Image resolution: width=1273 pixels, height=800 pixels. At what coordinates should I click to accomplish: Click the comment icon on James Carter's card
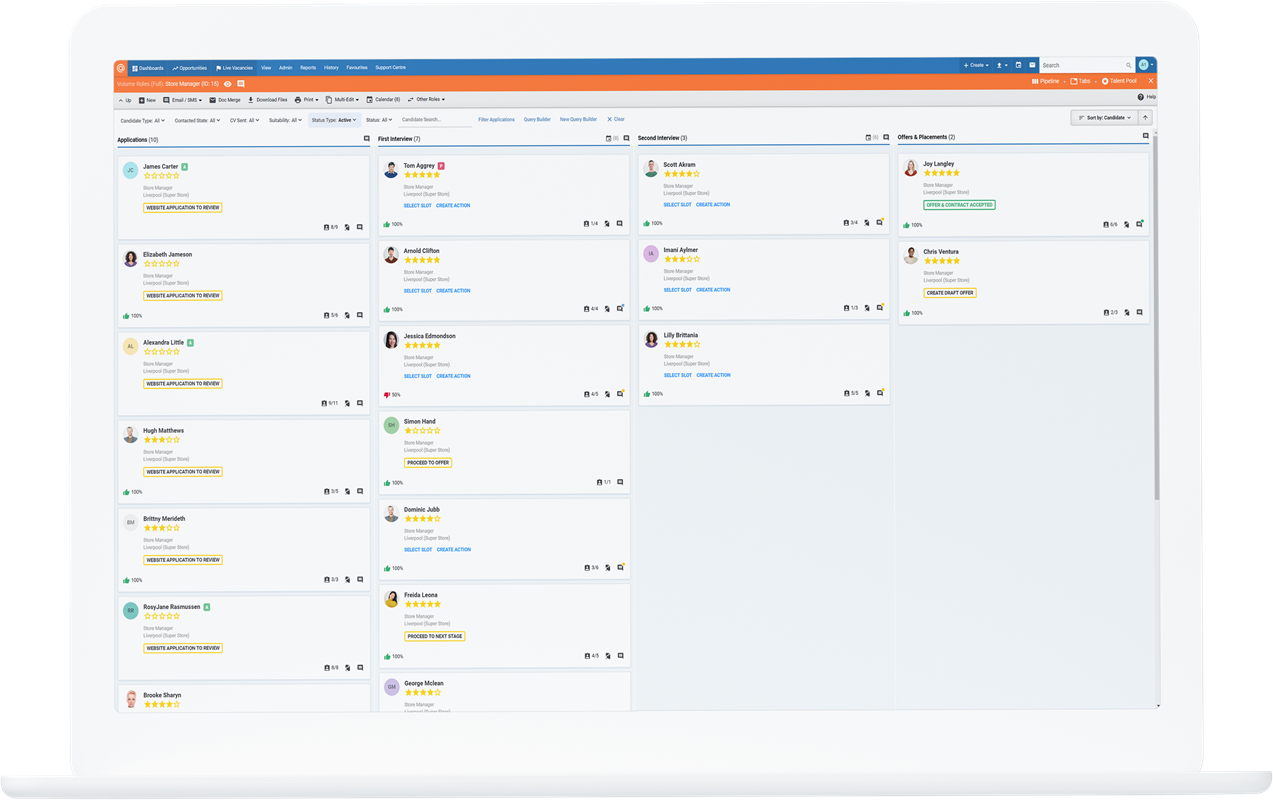pos(359,227)
